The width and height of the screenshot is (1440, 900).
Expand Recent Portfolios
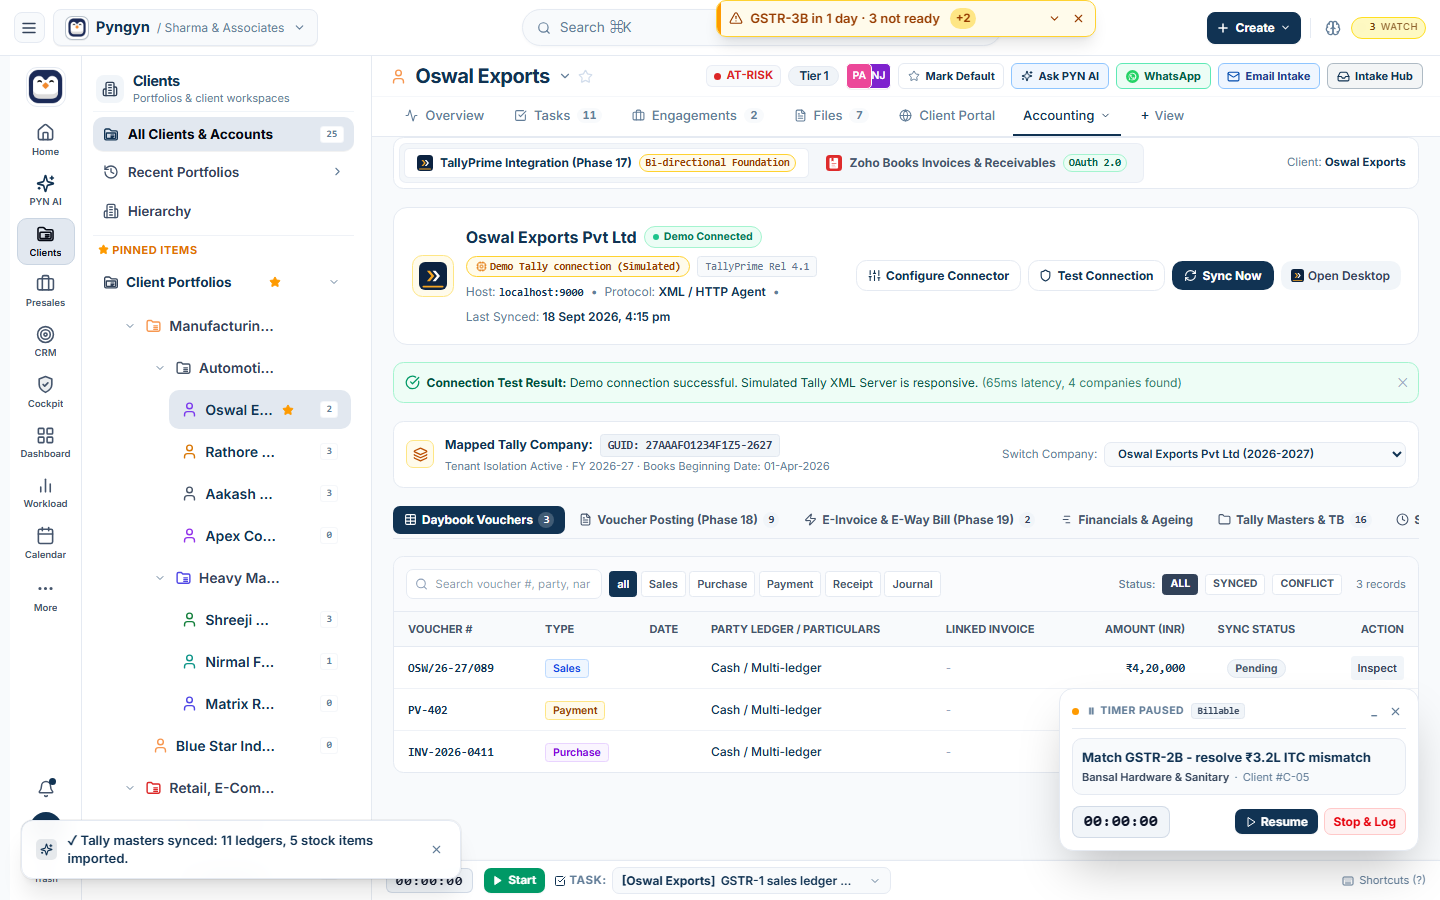coord(337,172)
